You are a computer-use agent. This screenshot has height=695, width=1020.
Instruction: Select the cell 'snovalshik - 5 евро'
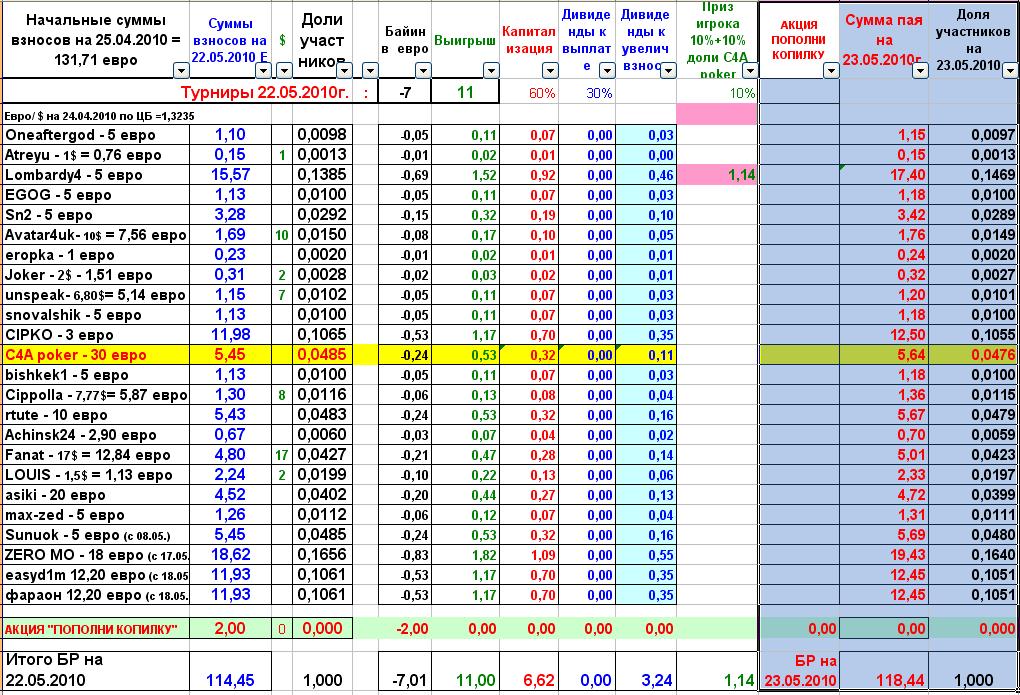click(x=96, y=315)
